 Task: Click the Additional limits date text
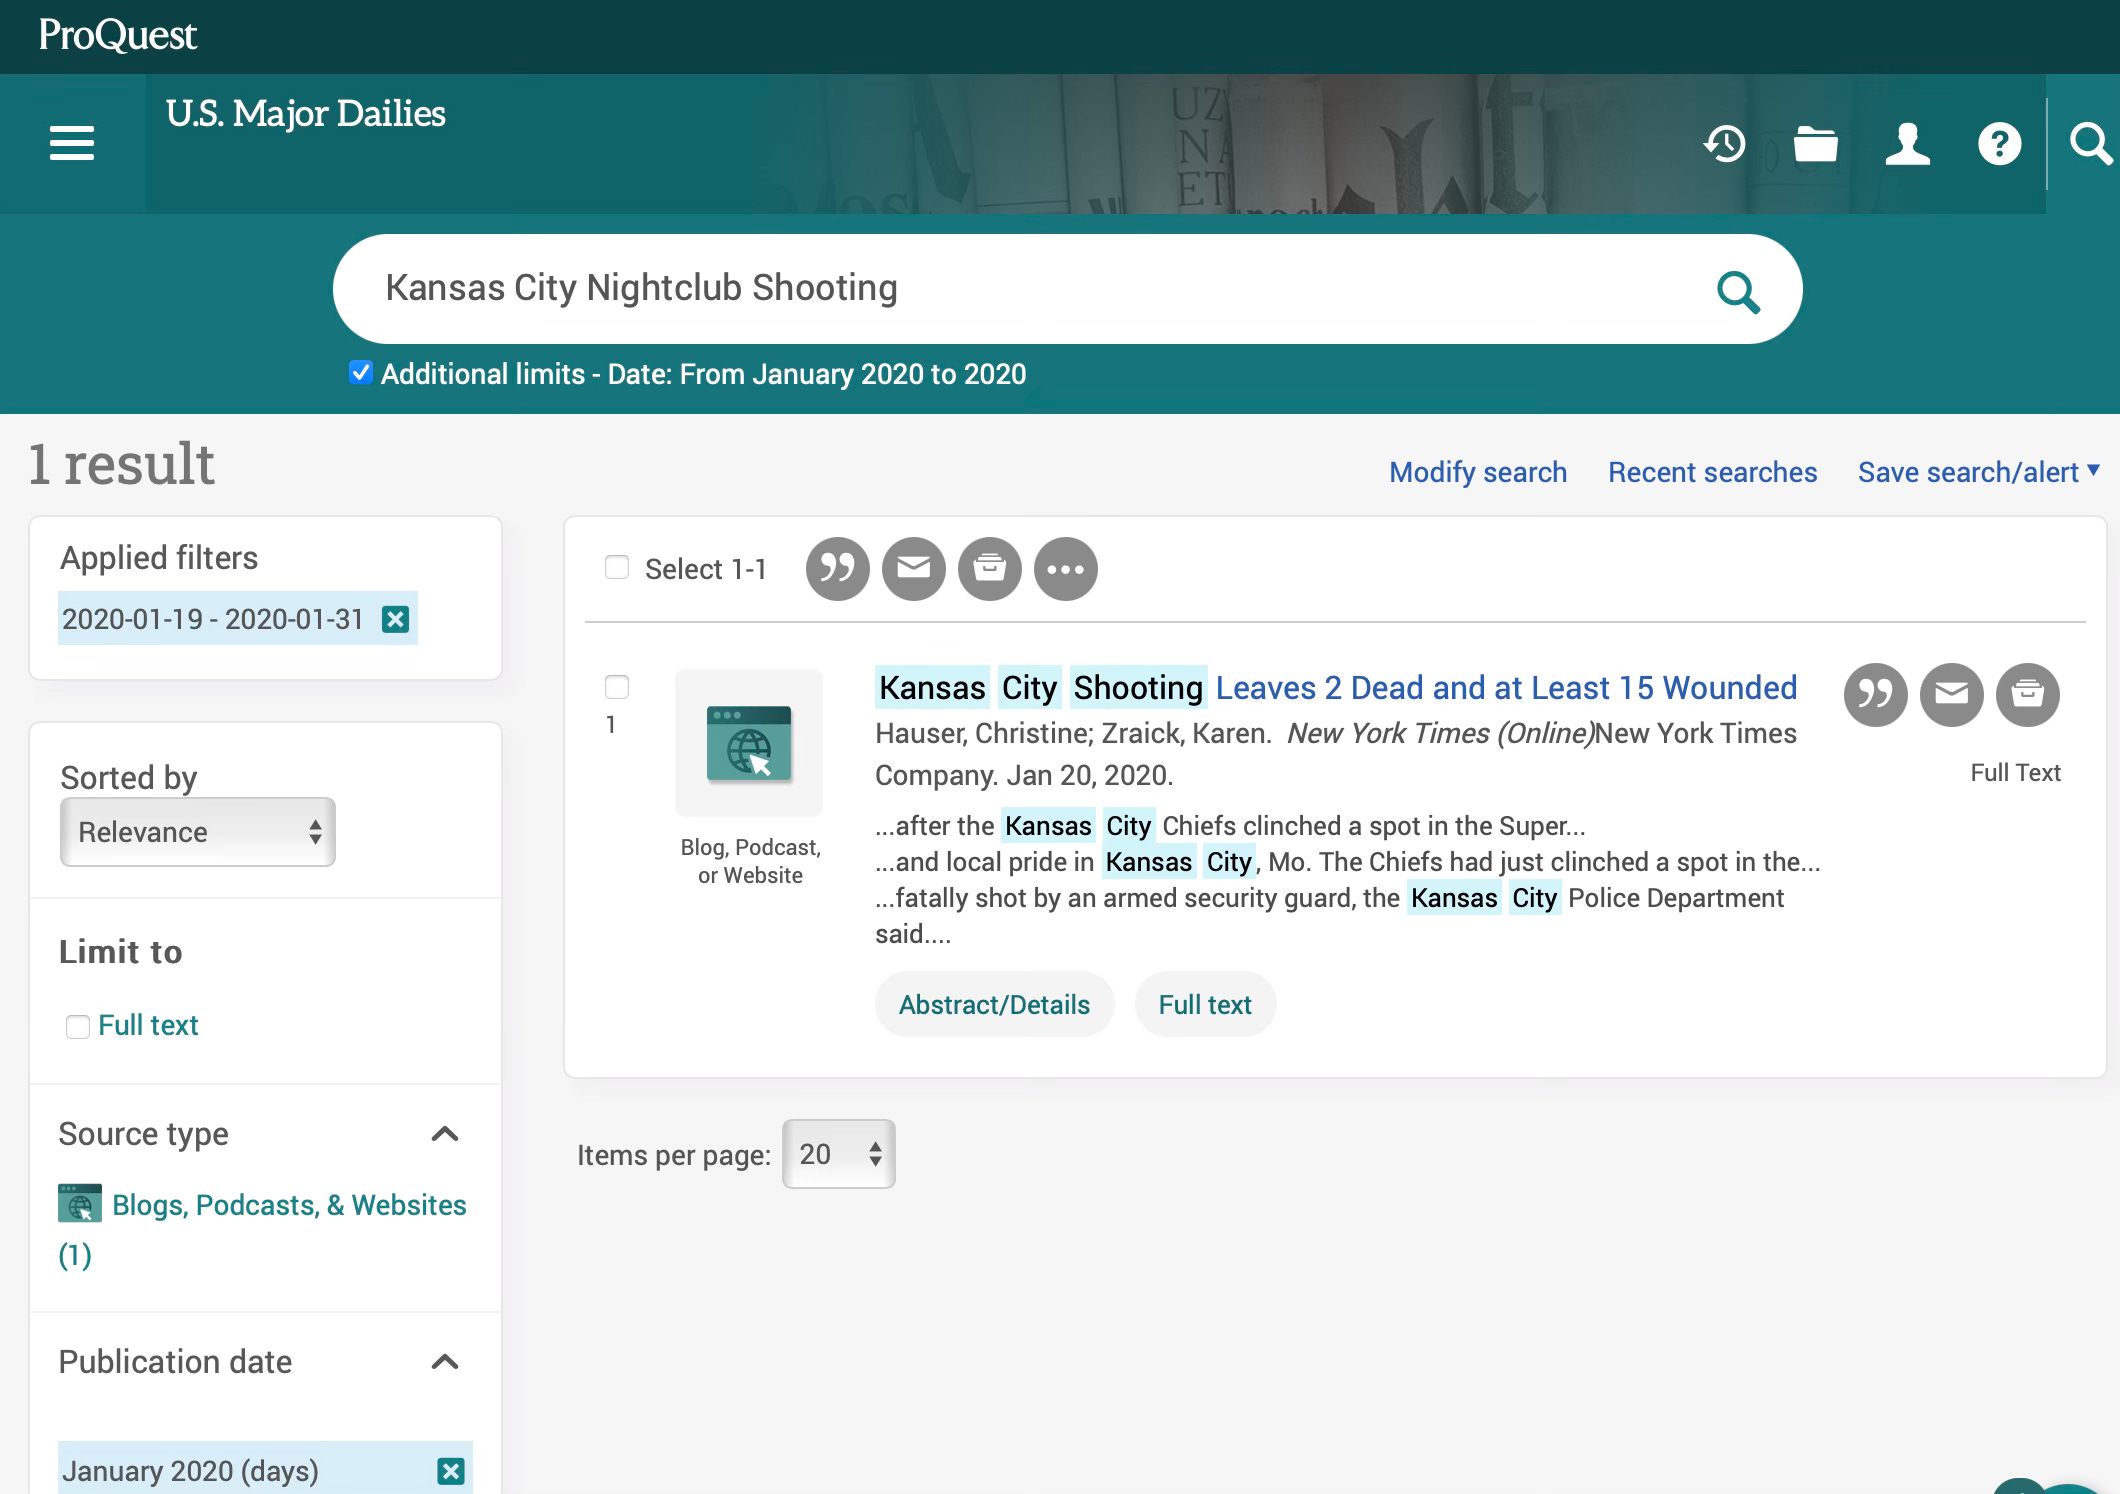703,374
